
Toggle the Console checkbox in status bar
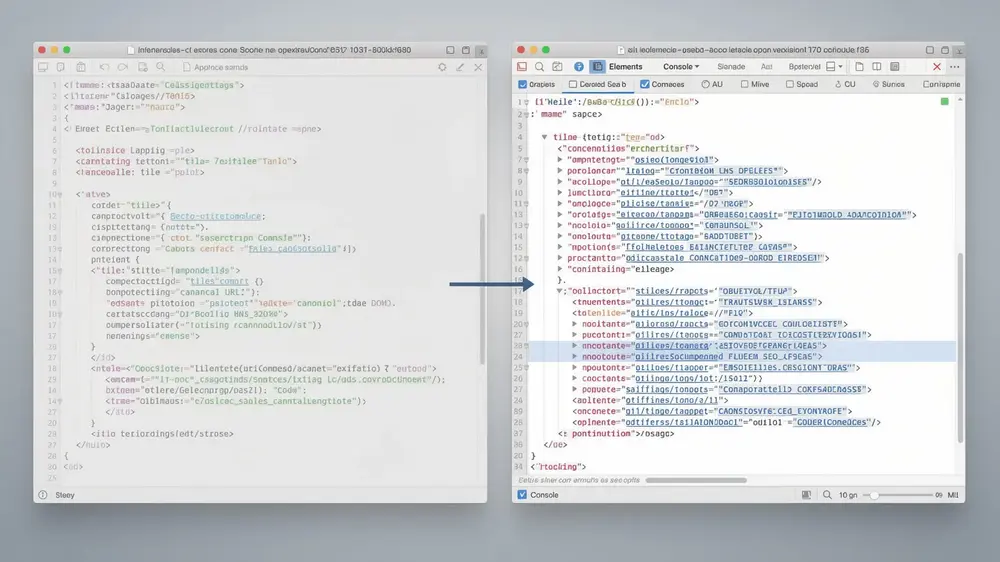tap(522, 495)
